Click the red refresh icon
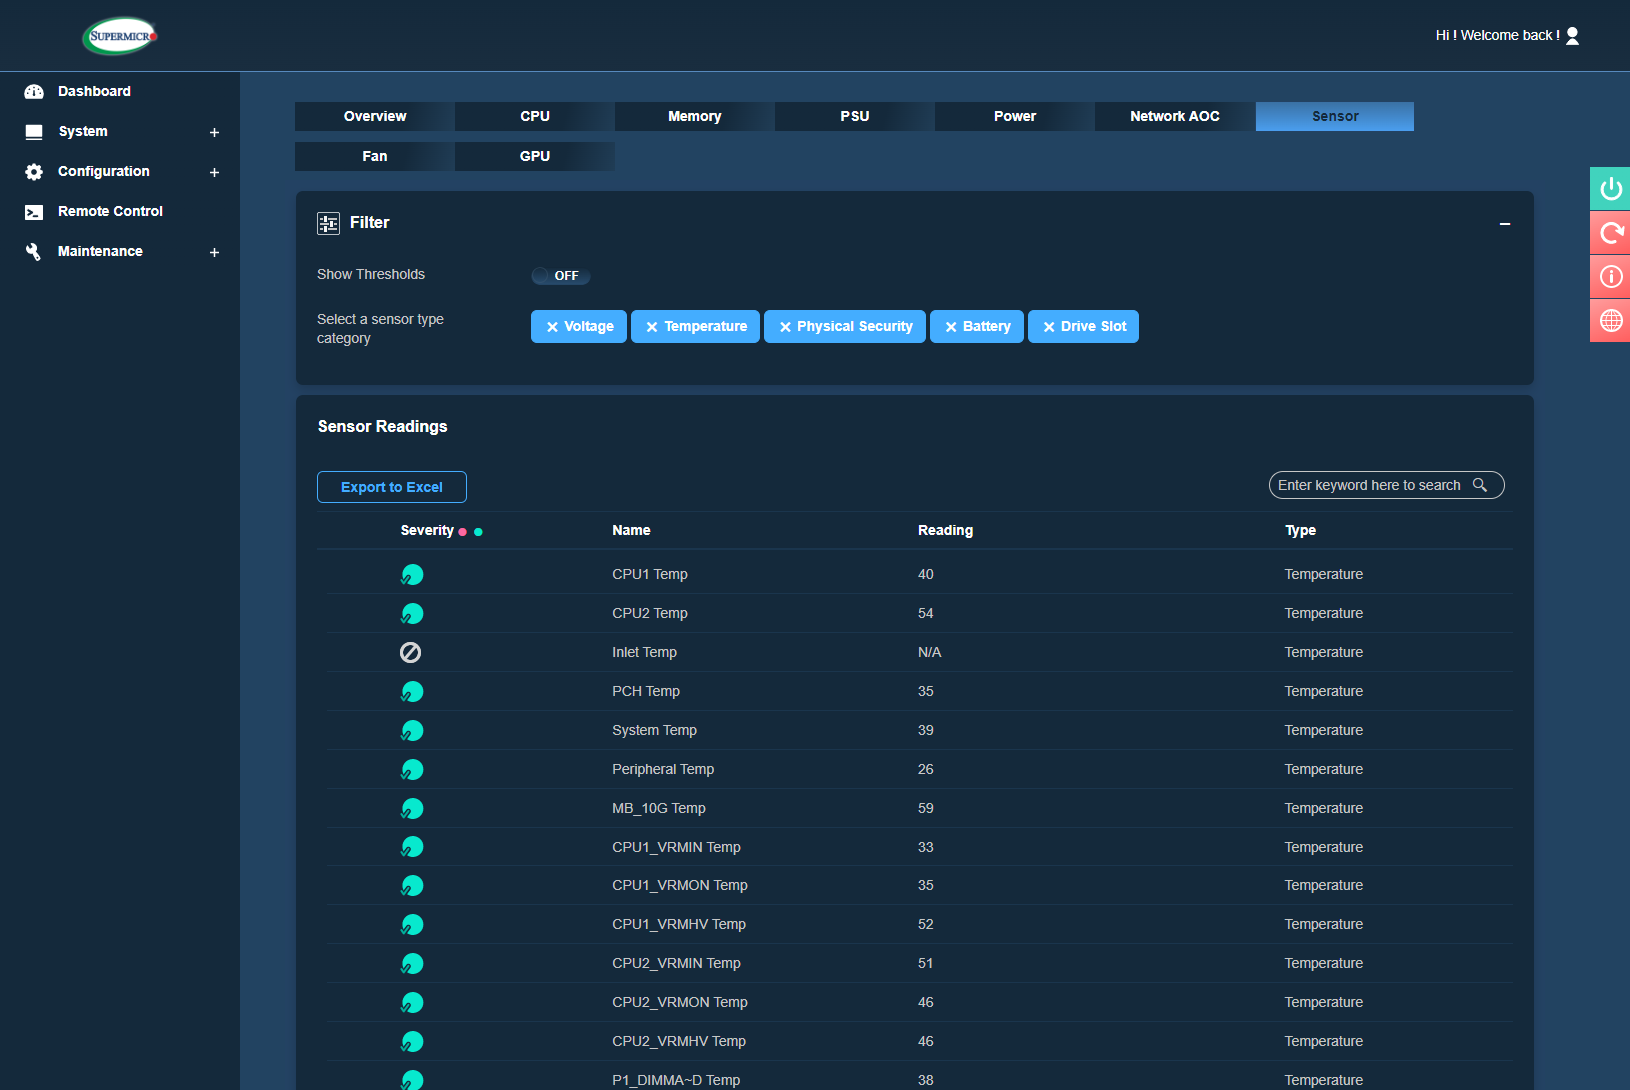 tap(1610, 233)
